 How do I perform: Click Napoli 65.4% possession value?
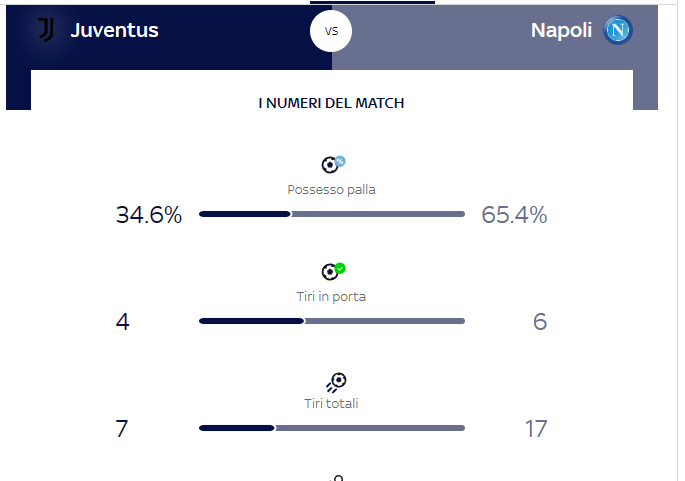[514, 215]
